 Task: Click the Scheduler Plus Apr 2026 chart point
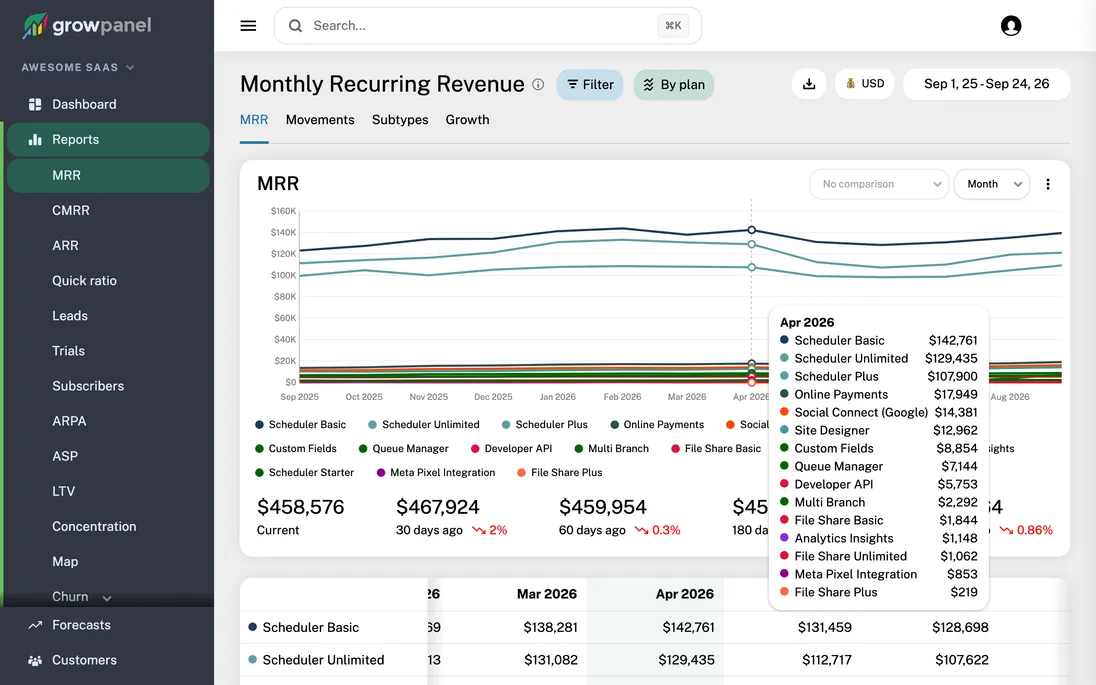(751, 267)
